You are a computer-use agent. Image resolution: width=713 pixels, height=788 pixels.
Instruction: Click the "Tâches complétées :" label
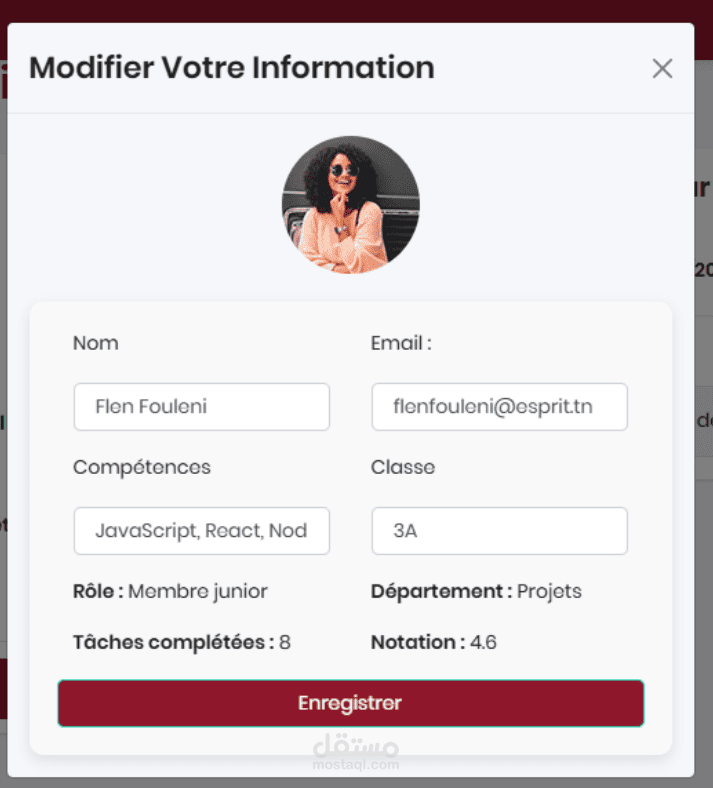click(x=173, y=642)
